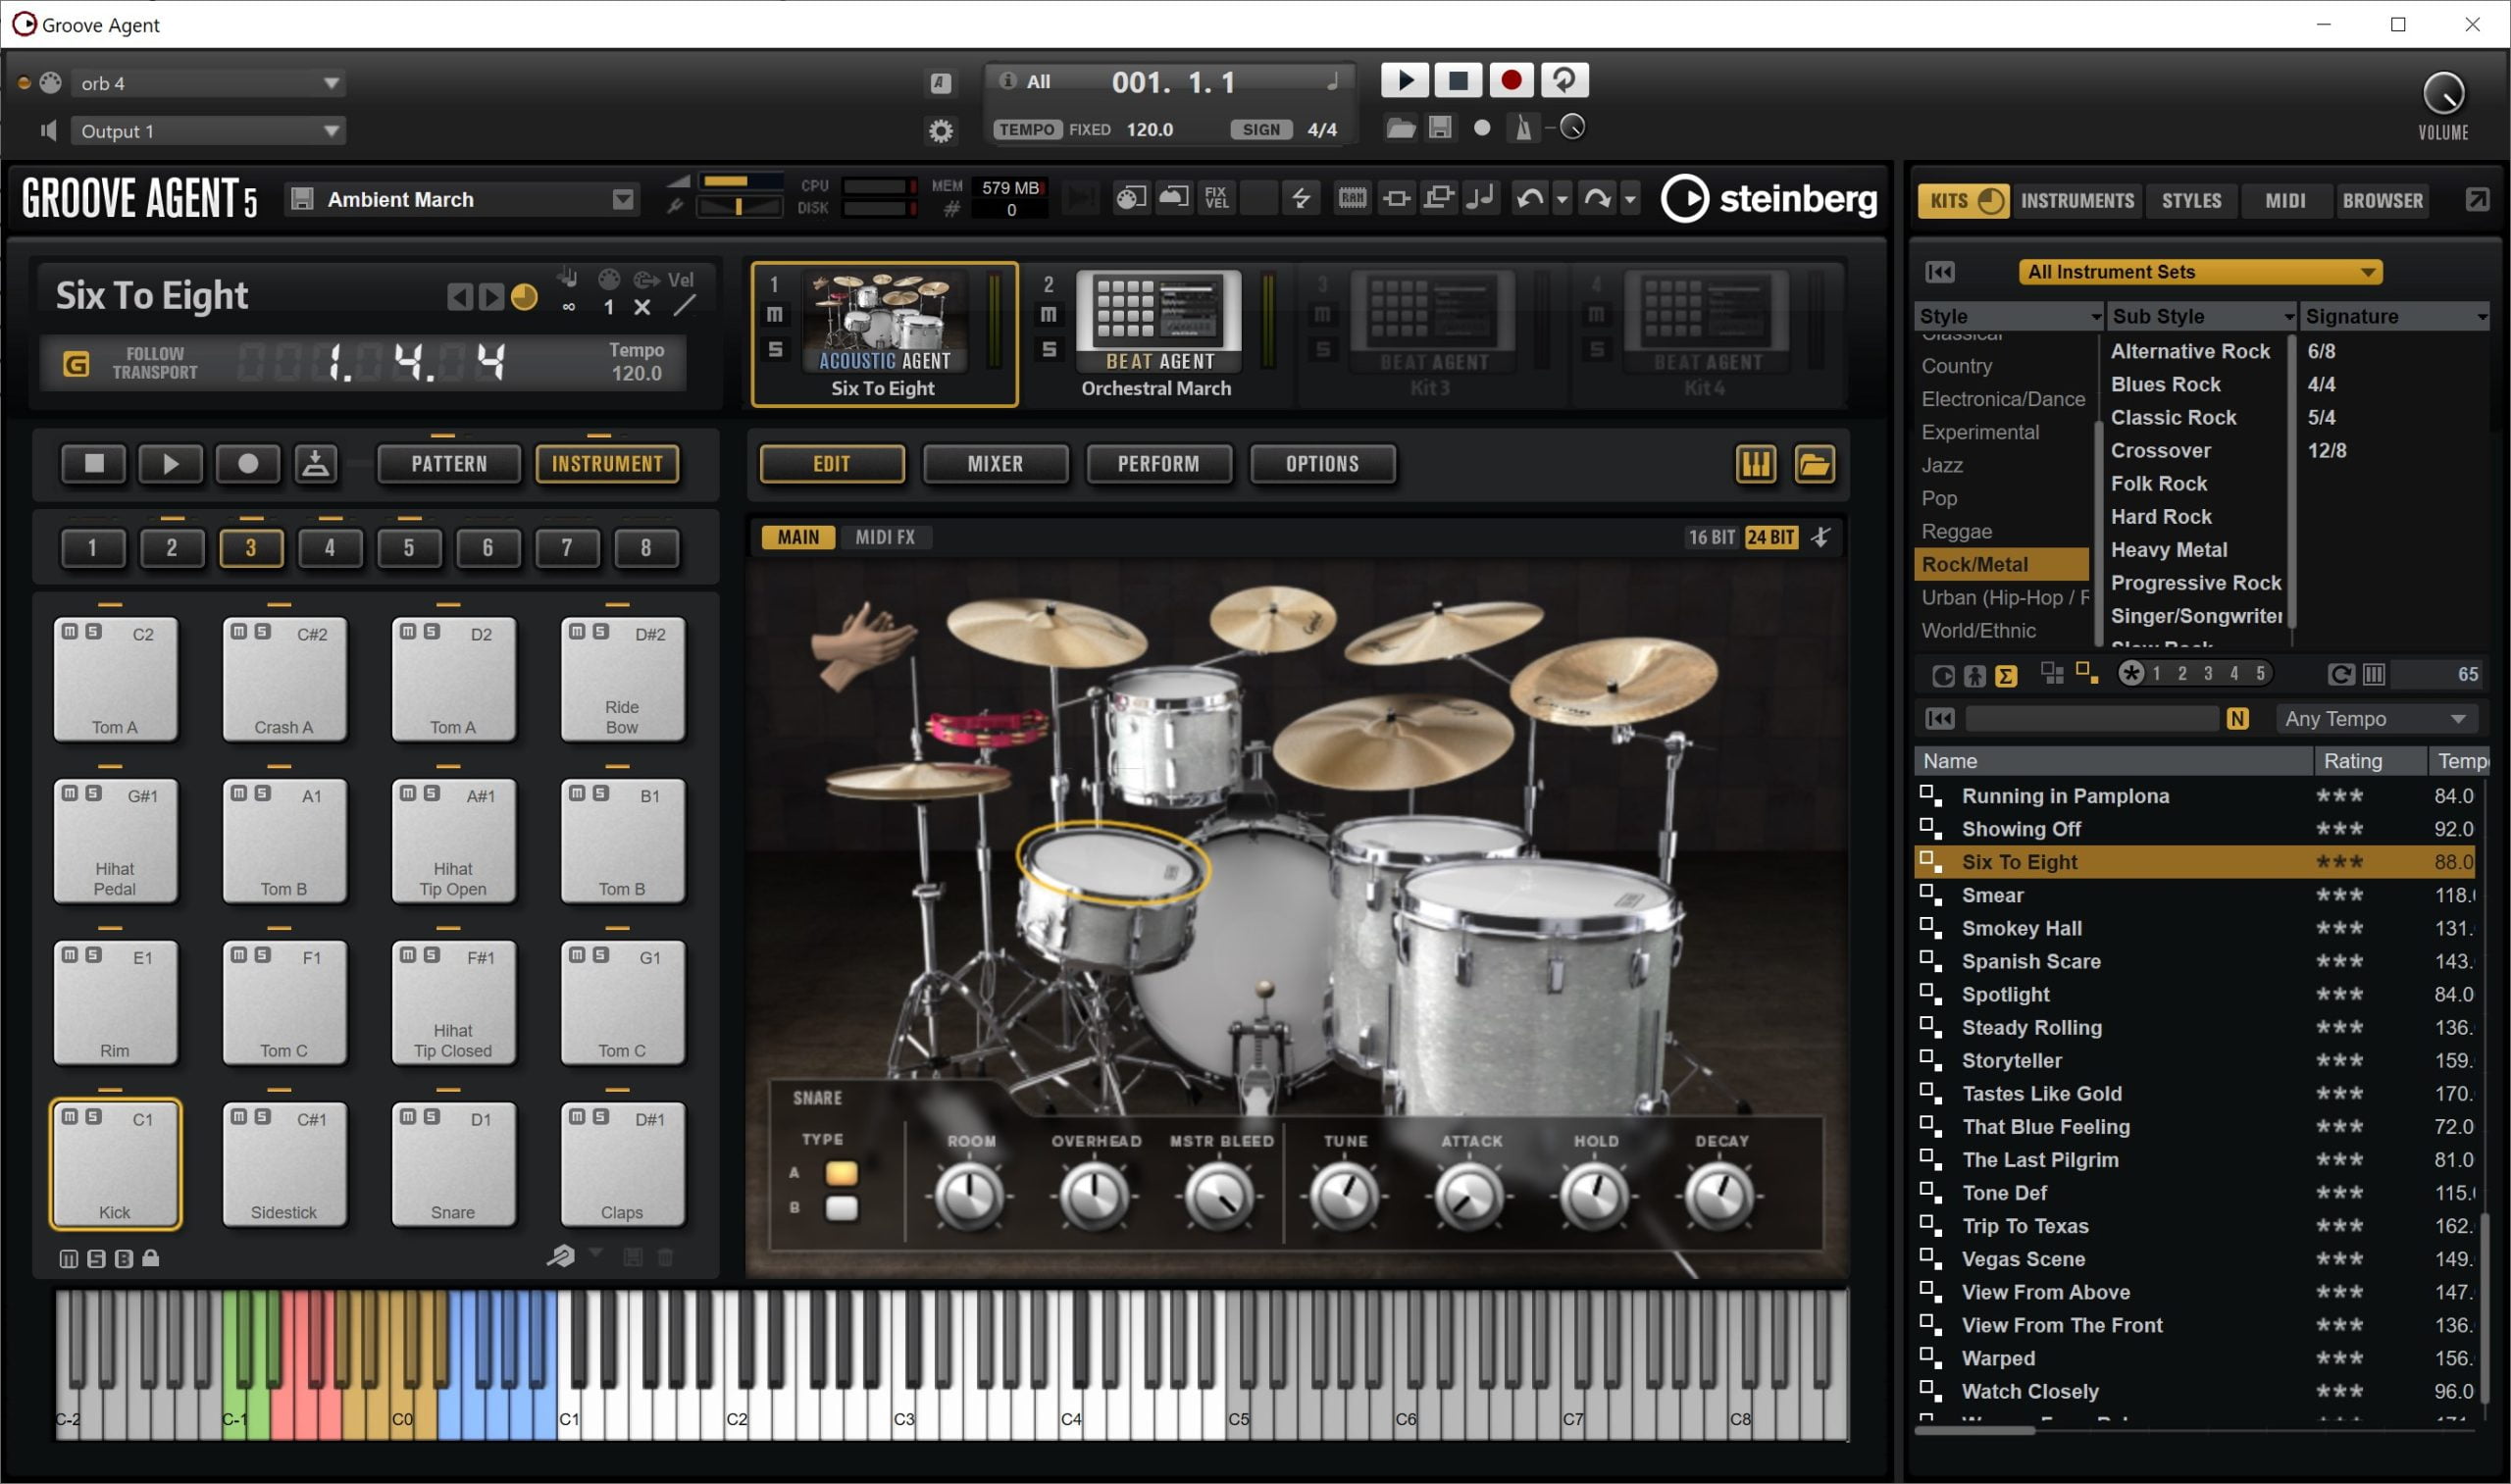
Task: Click the PATTERN button
Action: coord(449,464)
